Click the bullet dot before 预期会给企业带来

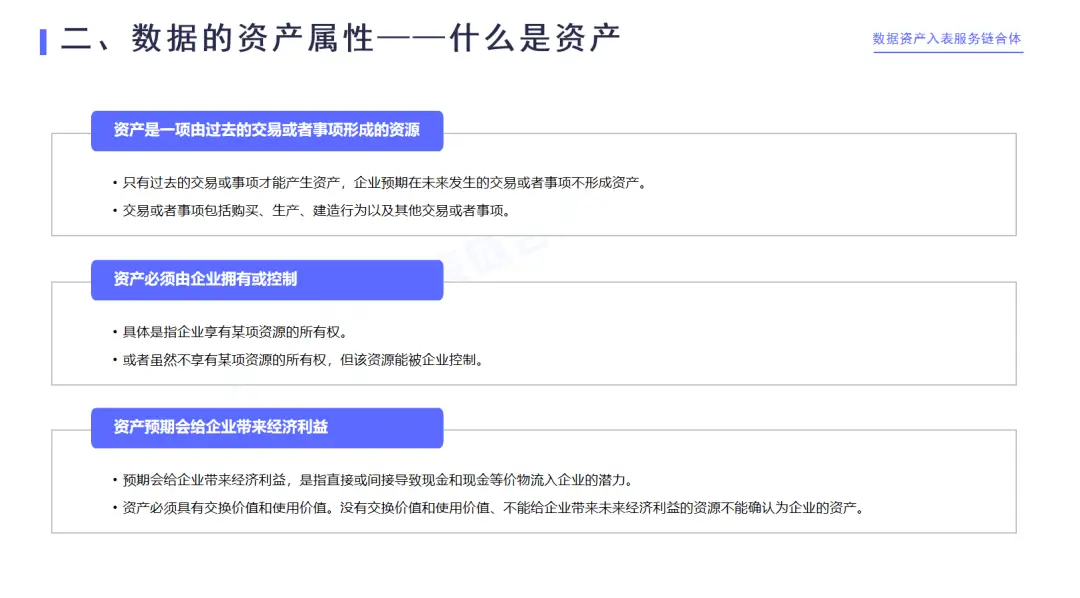(x=115, y=480)
